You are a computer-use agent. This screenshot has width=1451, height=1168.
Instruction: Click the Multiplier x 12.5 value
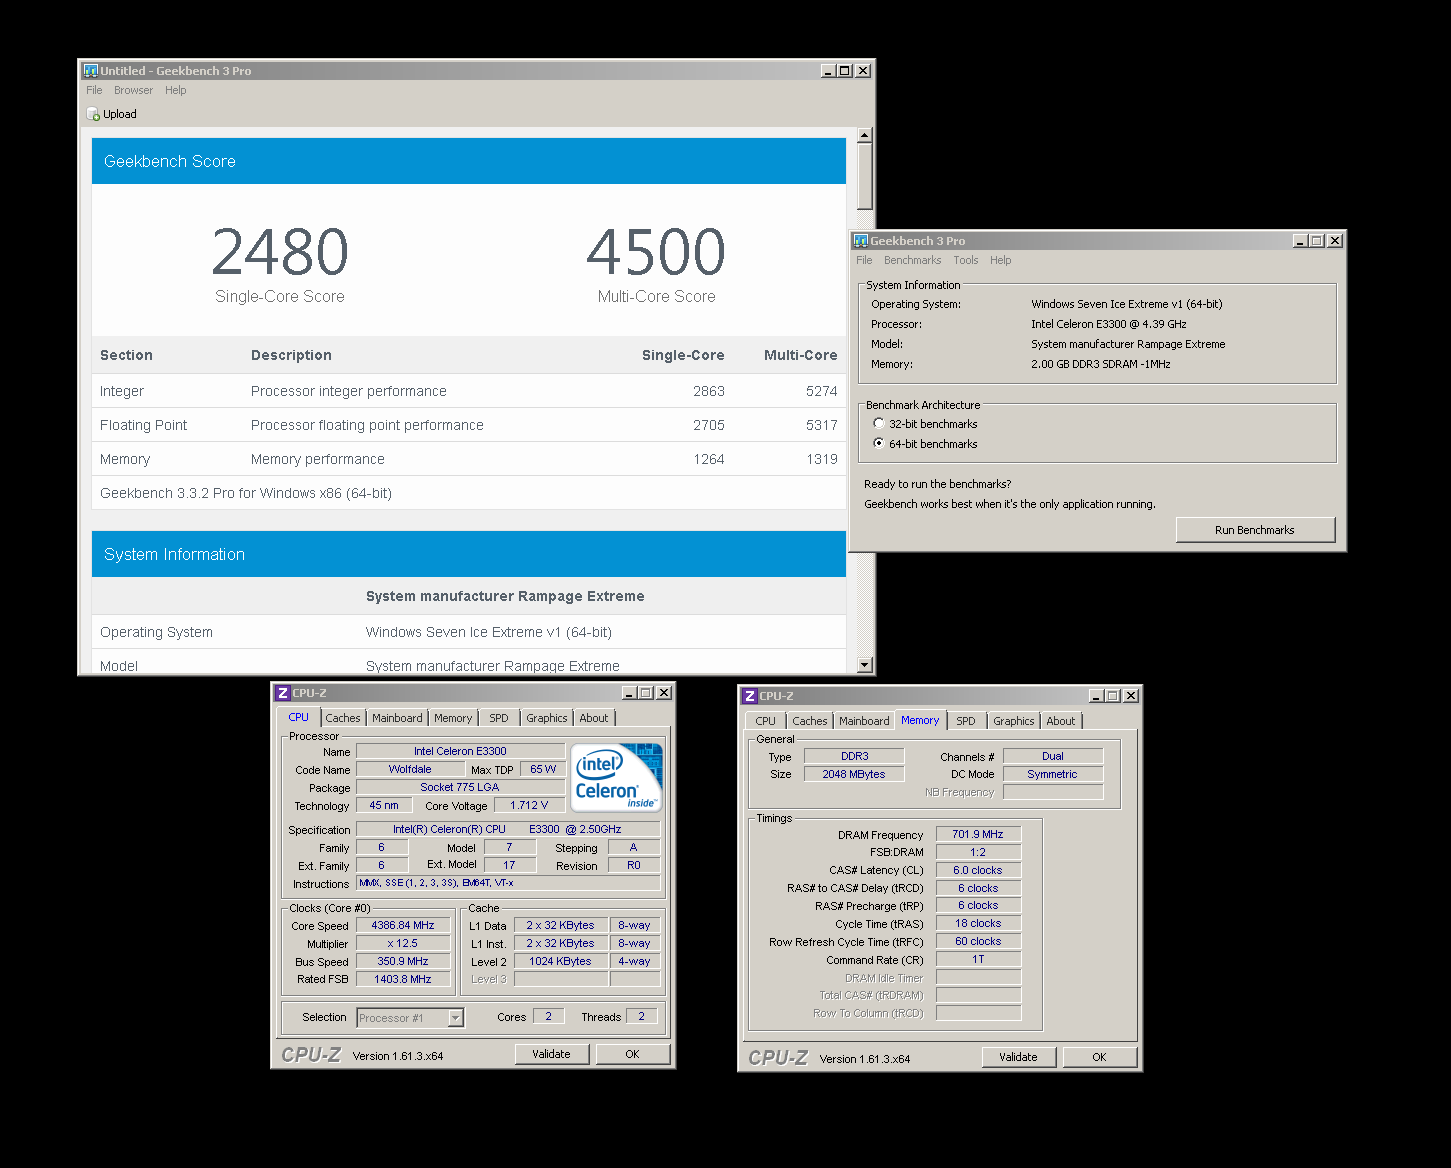(403, 943)
